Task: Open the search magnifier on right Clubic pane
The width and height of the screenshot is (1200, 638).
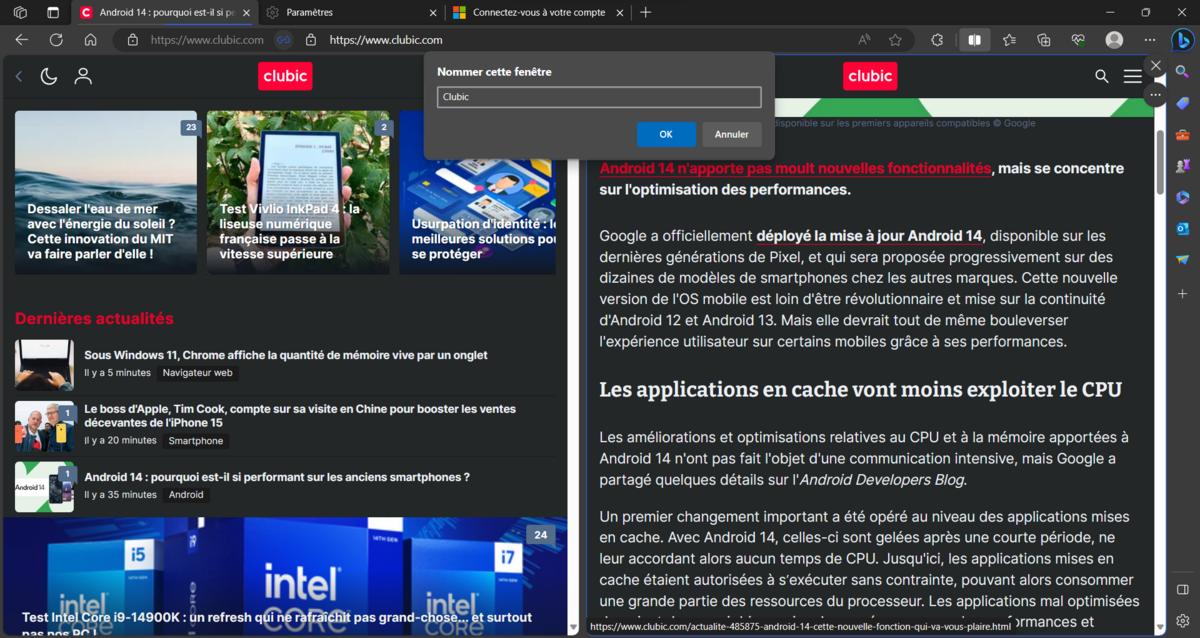Action: 1102,76
